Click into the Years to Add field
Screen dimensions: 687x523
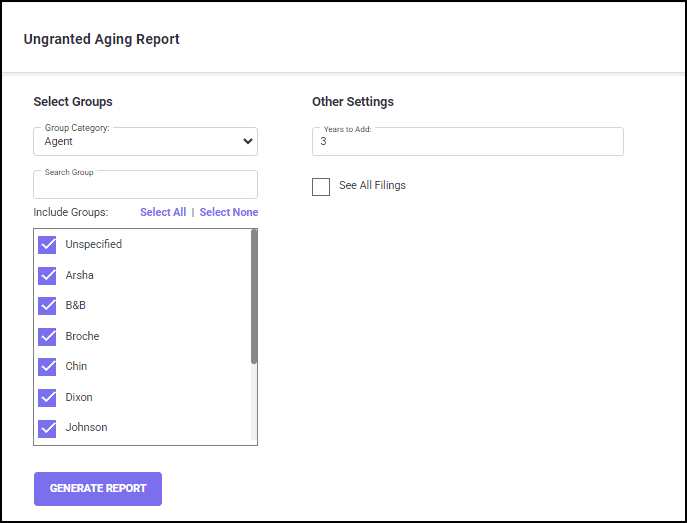(467, 142)
